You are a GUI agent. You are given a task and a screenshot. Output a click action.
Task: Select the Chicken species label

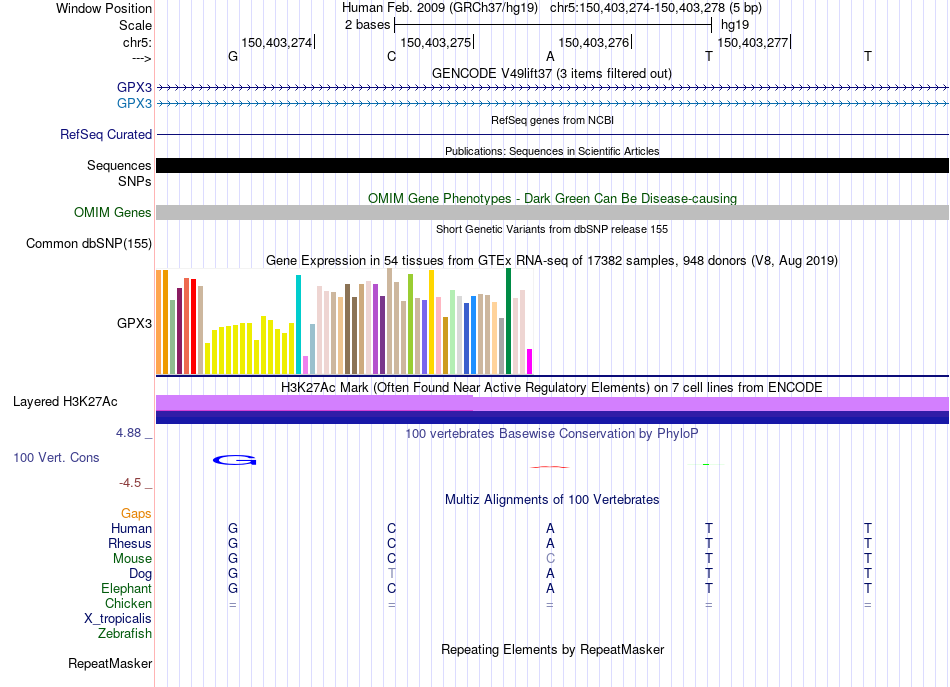click(x=128, y=603)
